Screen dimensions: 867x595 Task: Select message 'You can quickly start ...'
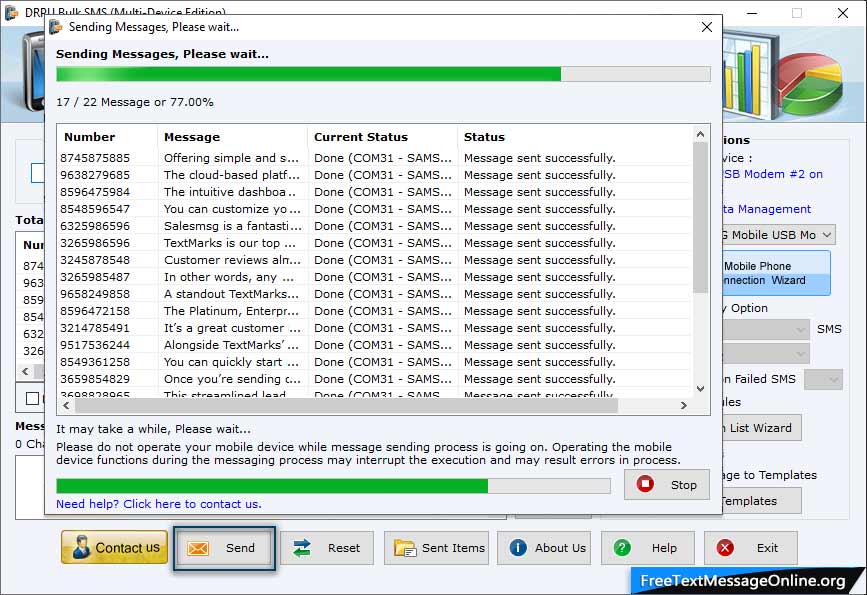coord(231,362)
